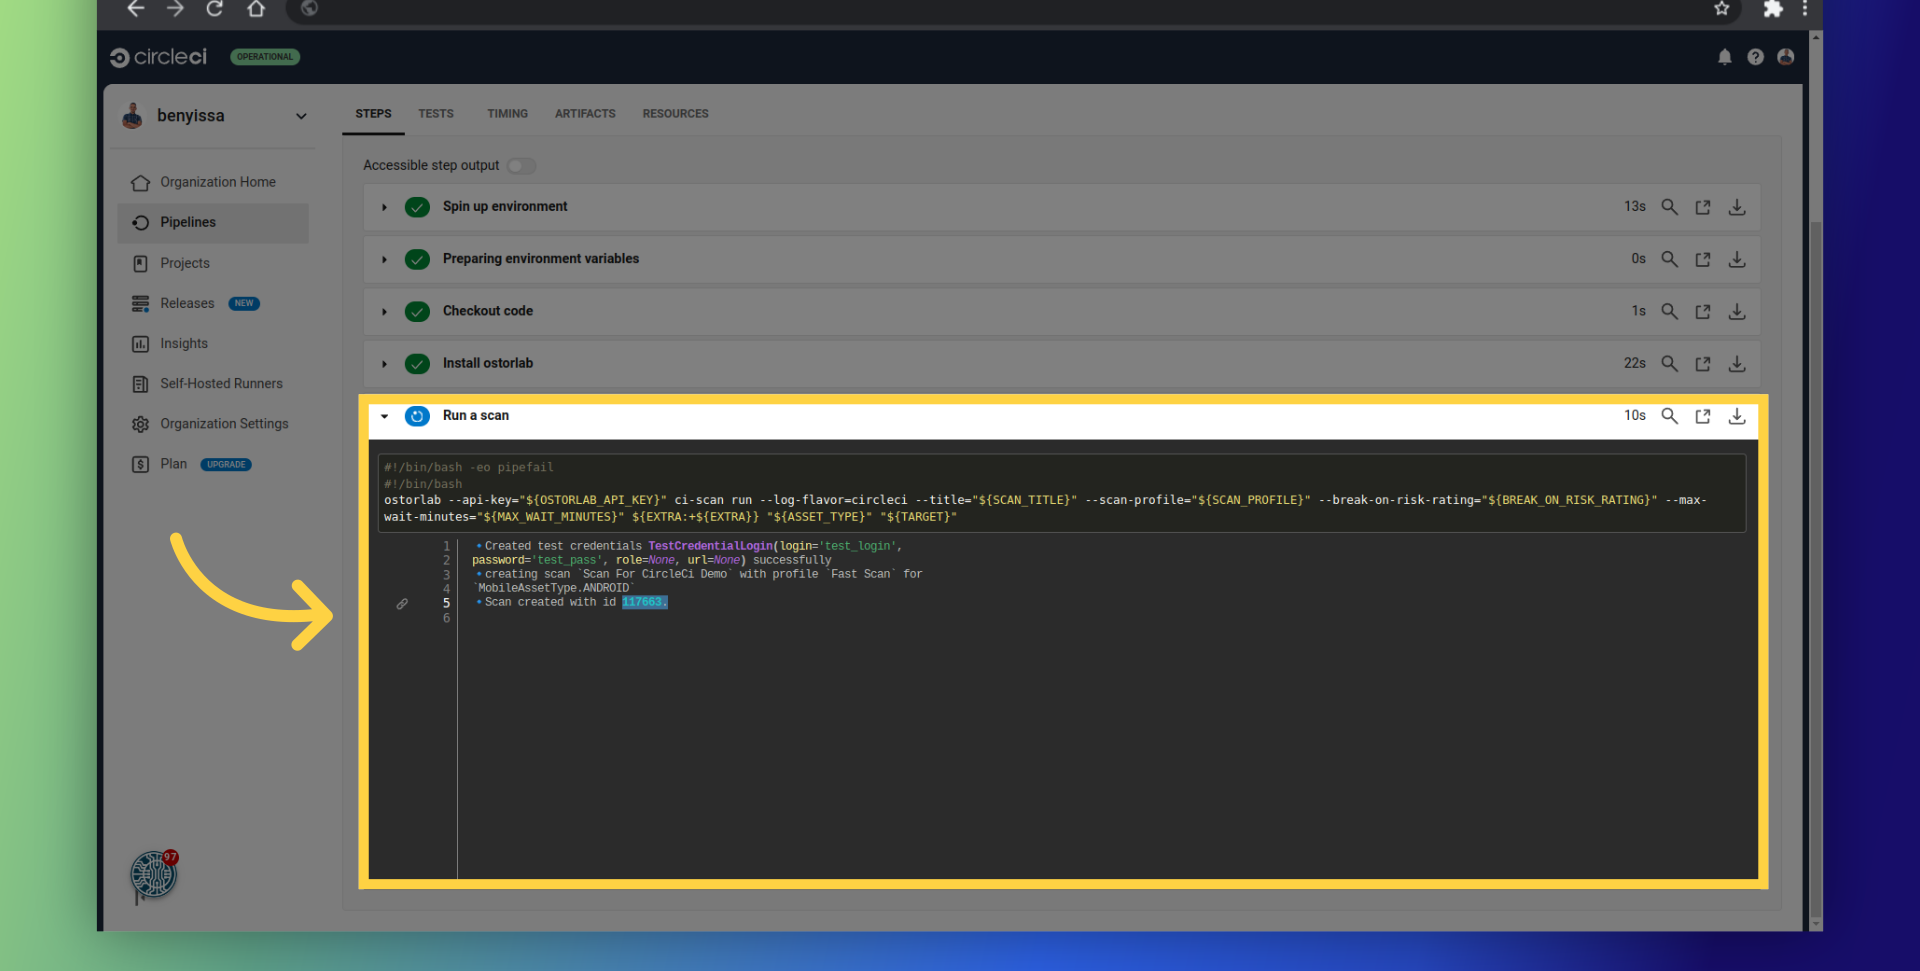Open the help question mark icon

[x=1755, y=57]
